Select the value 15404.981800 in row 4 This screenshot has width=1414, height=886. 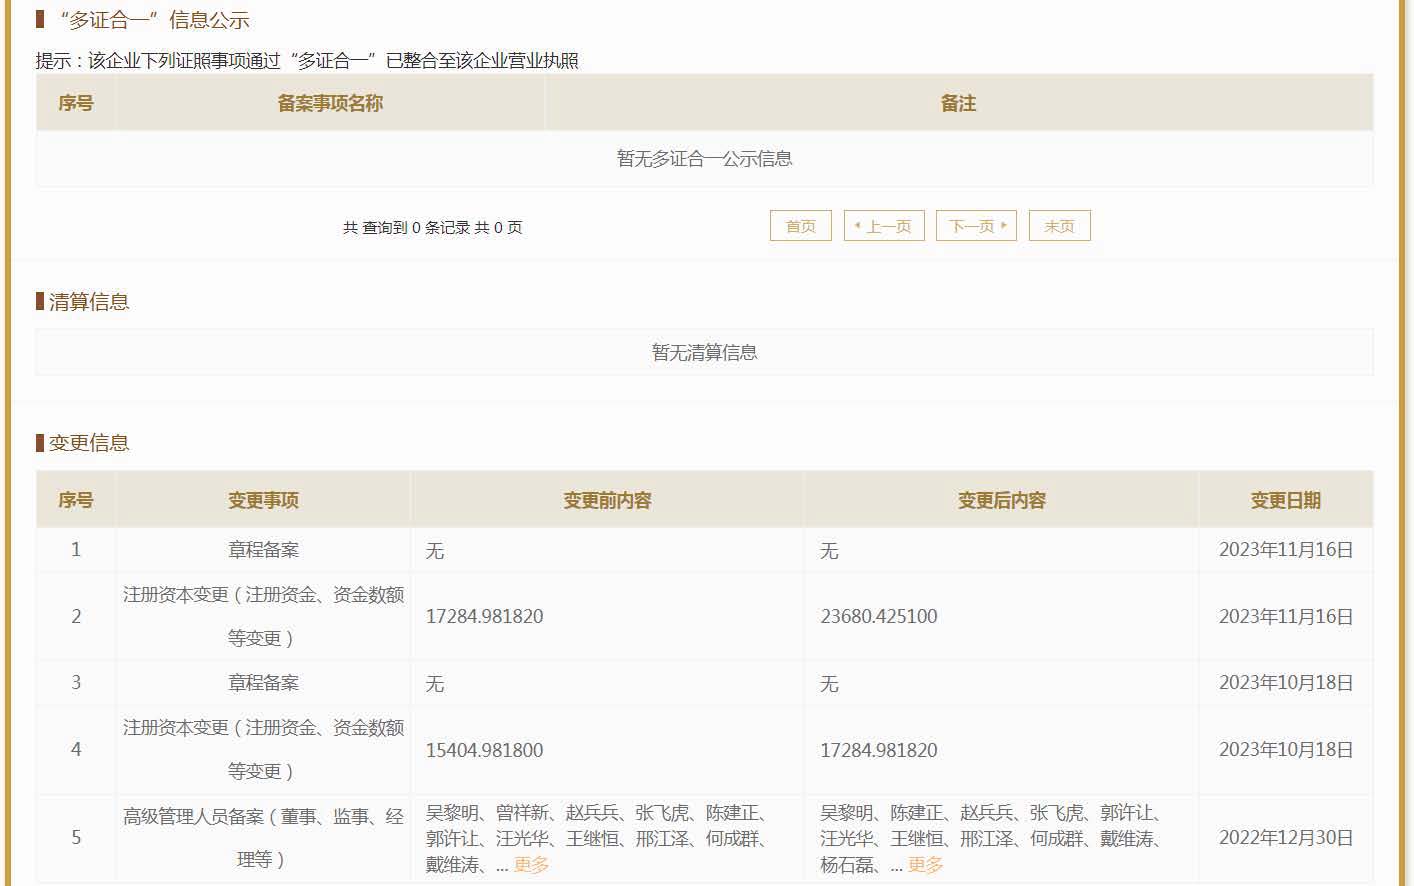pyautogui.click(x=484, y=750)
